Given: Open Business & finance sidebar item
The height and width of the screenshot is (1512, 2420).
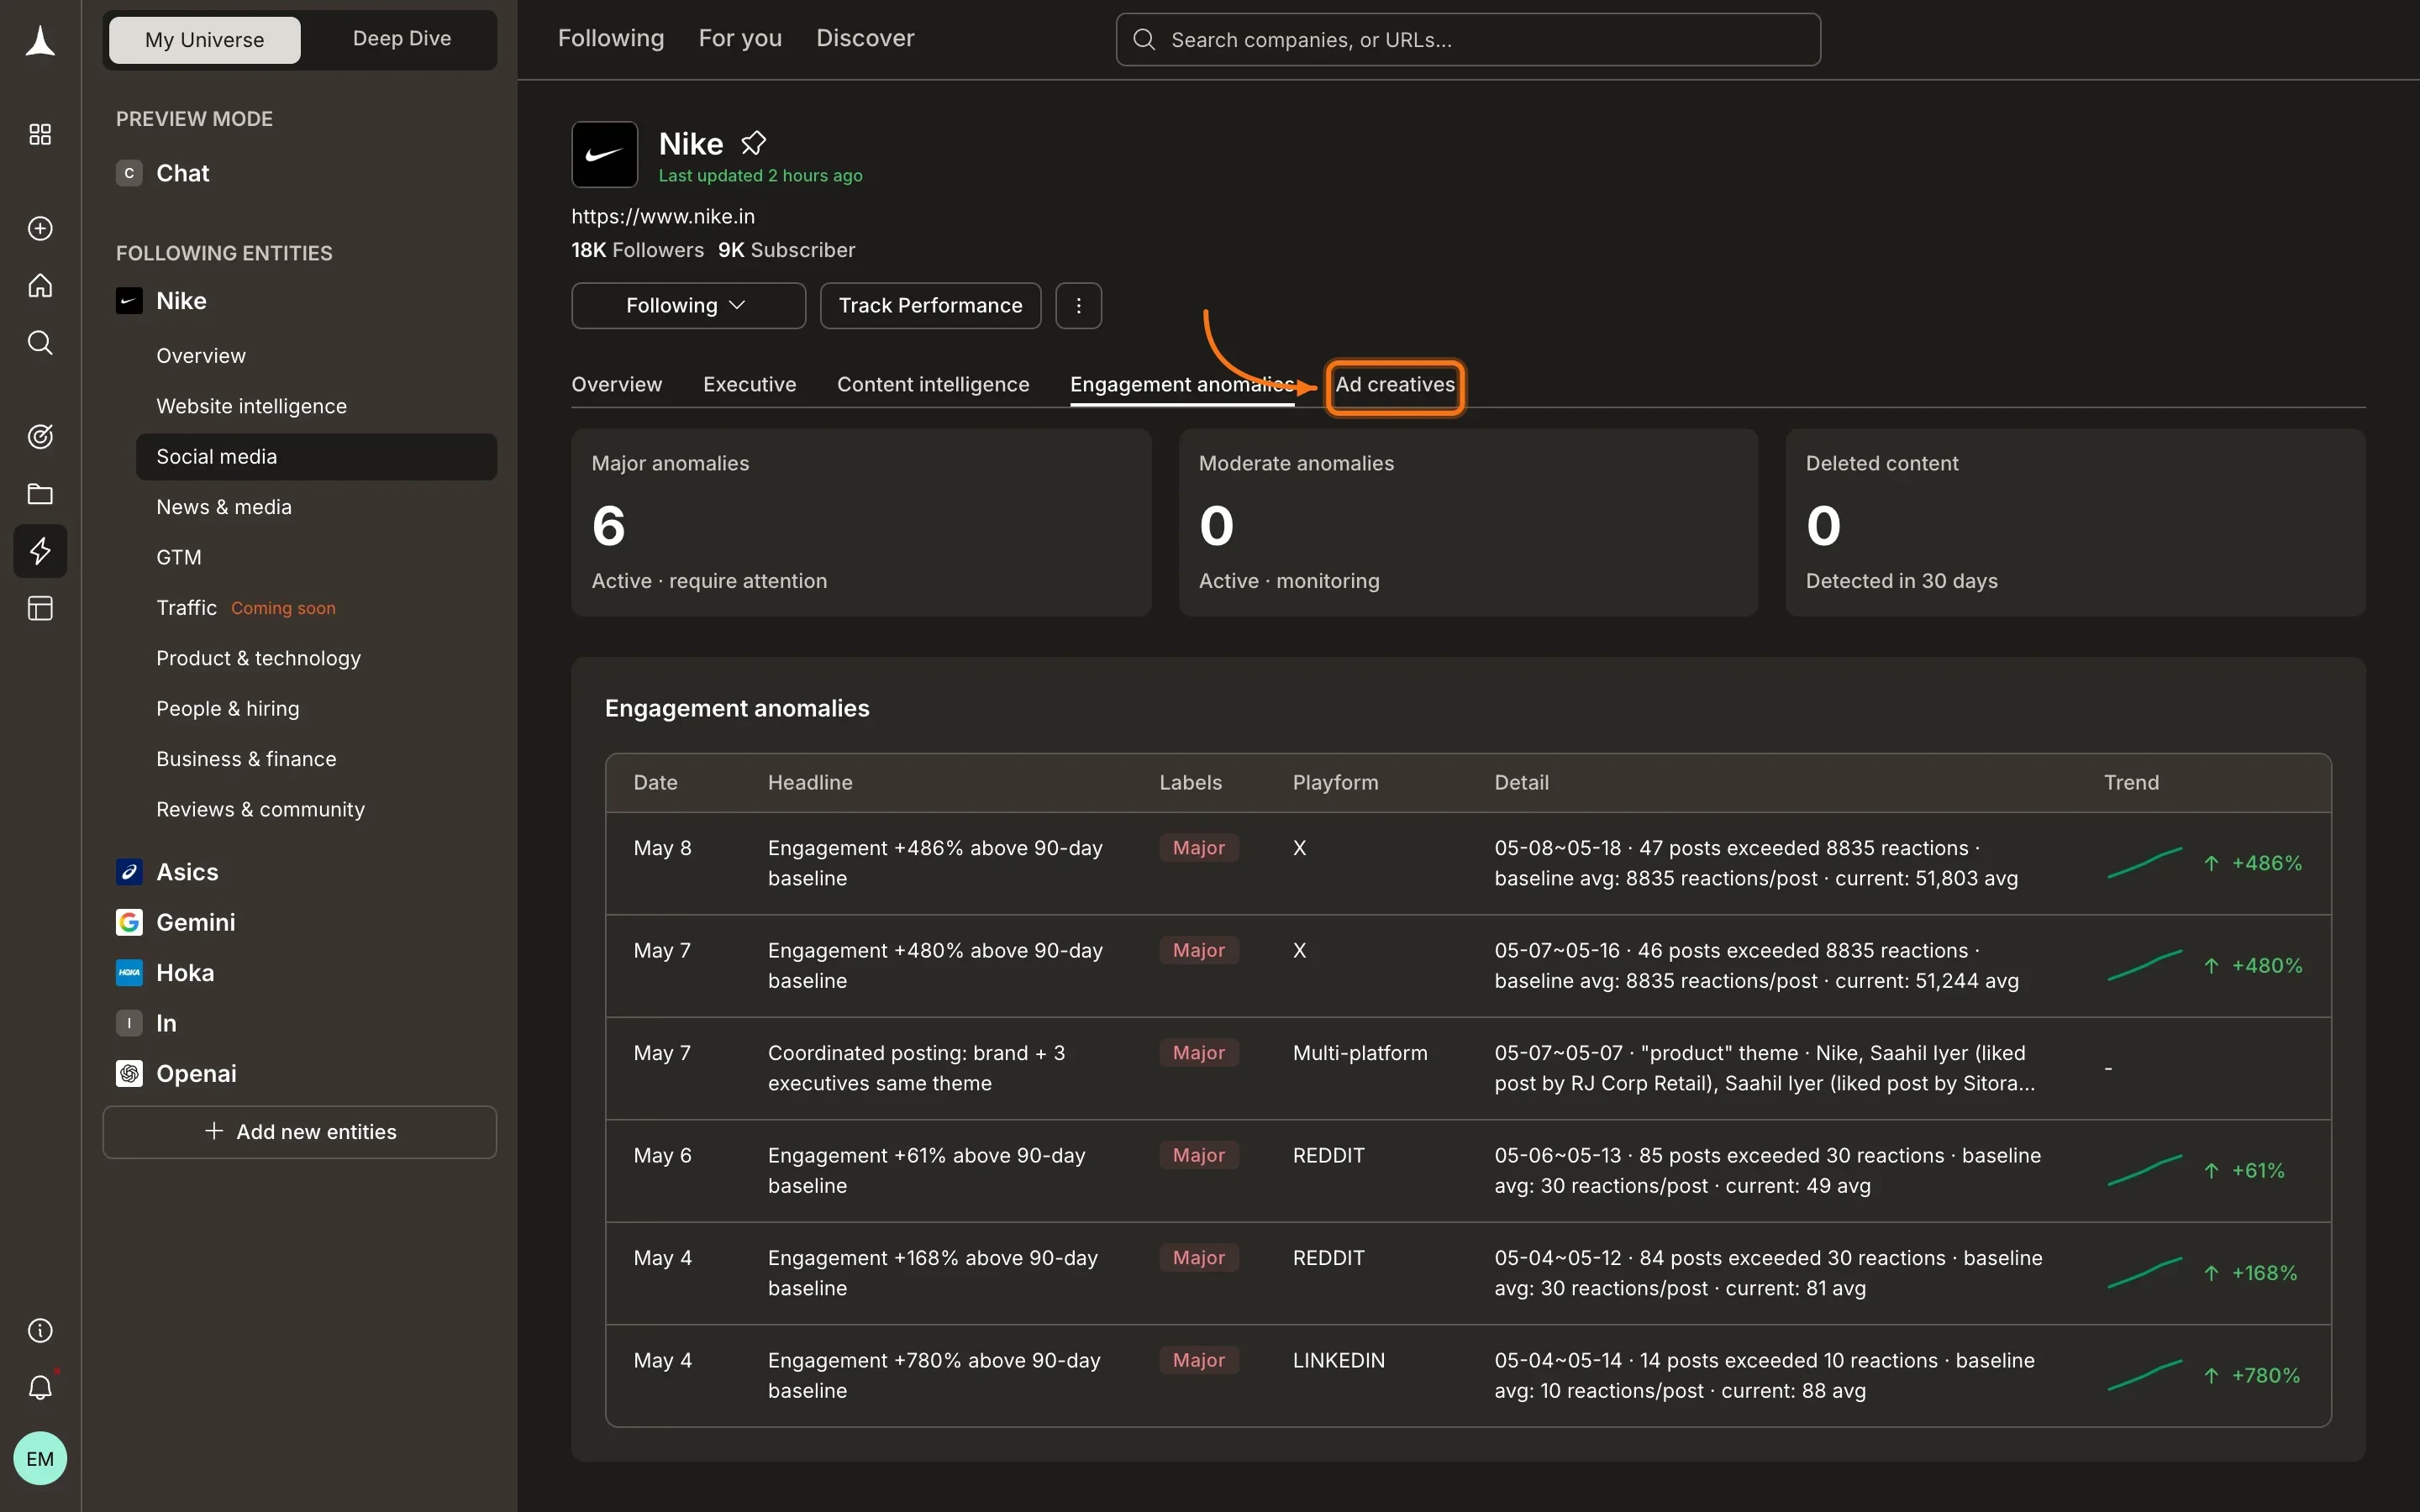Looking at the screenshot, I should click(x=246, y=759).
